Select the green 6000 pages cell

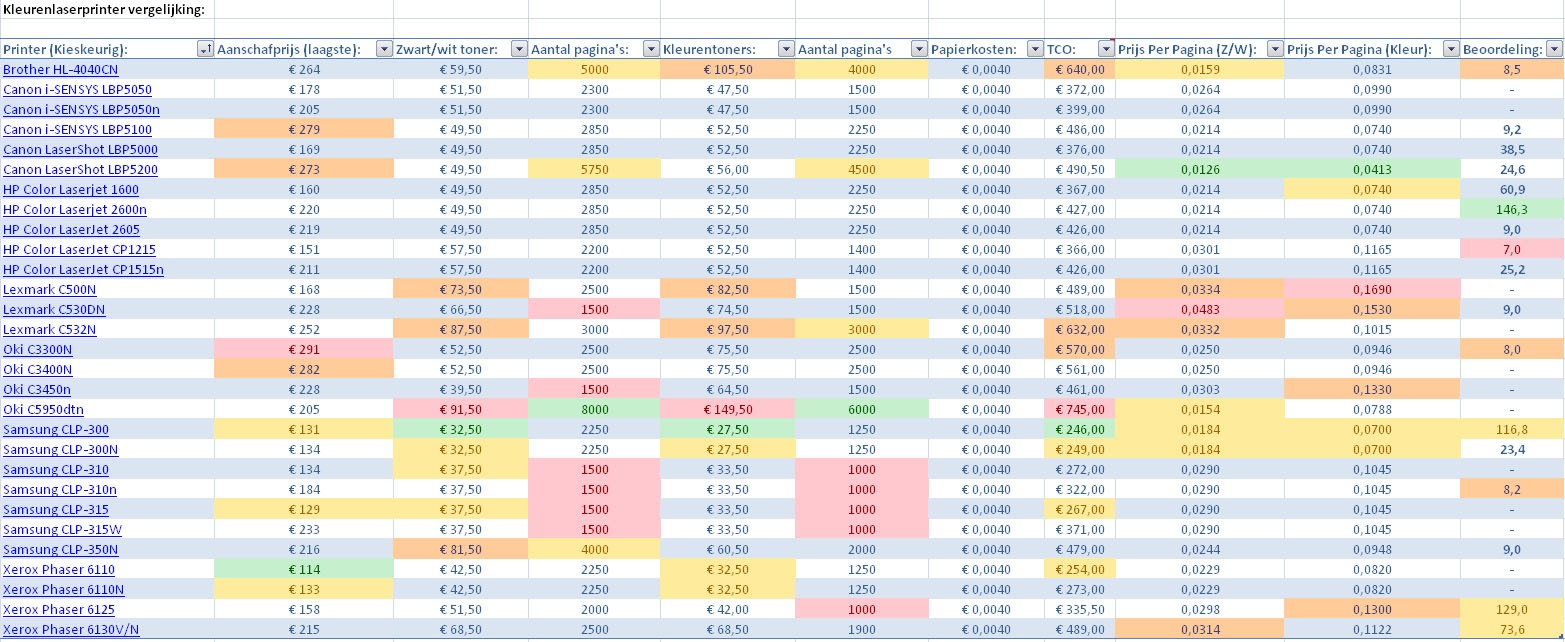coord(862,410)
